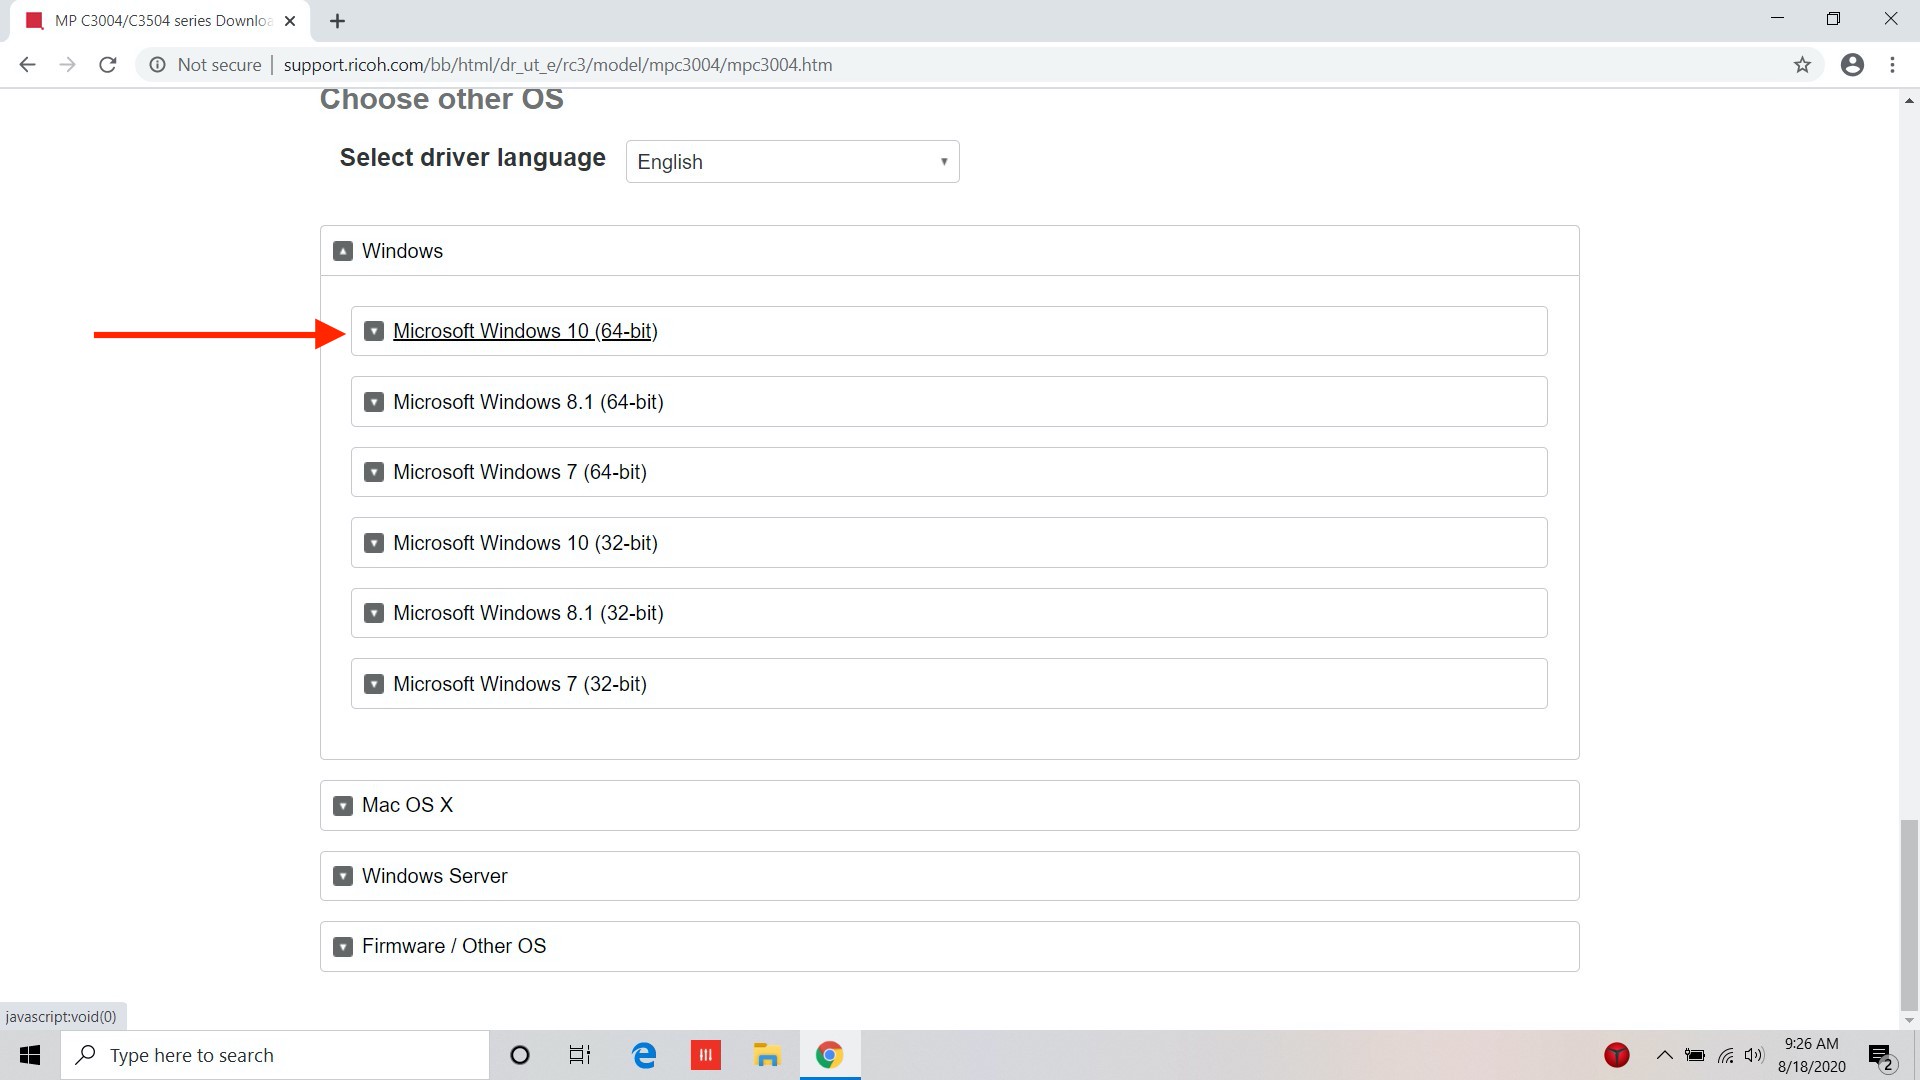The height and width of the screenshot is (1080, 1920).
Task: Open Microsoft Edge from taskbar
Action: click(x=644, y=1055)
